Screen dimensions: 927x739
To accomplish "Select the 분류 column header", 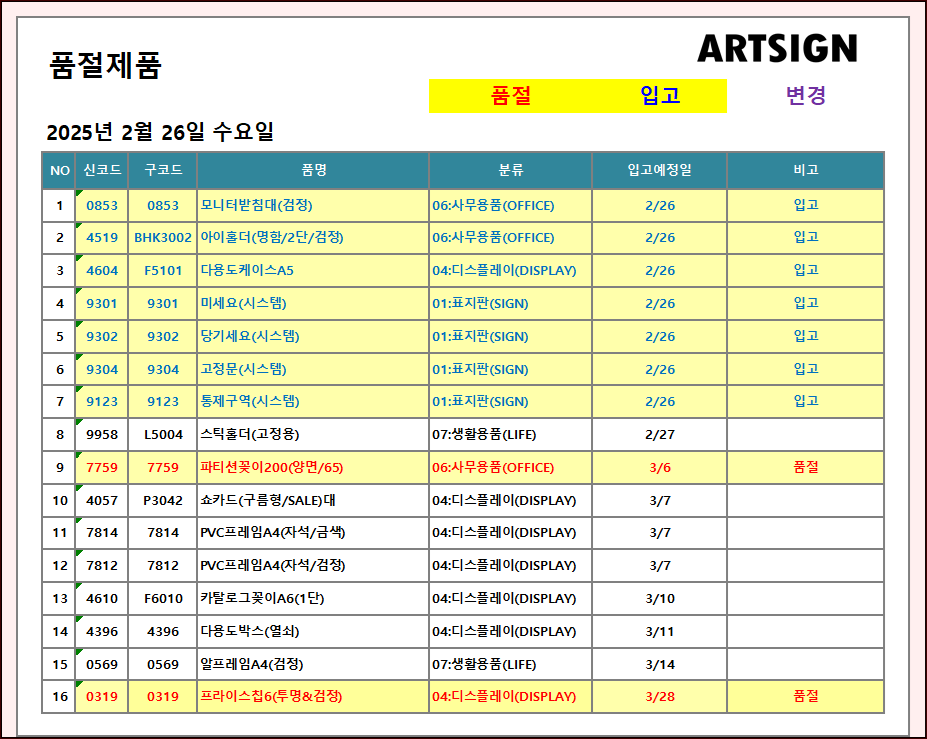I will (x=510, y=170).
